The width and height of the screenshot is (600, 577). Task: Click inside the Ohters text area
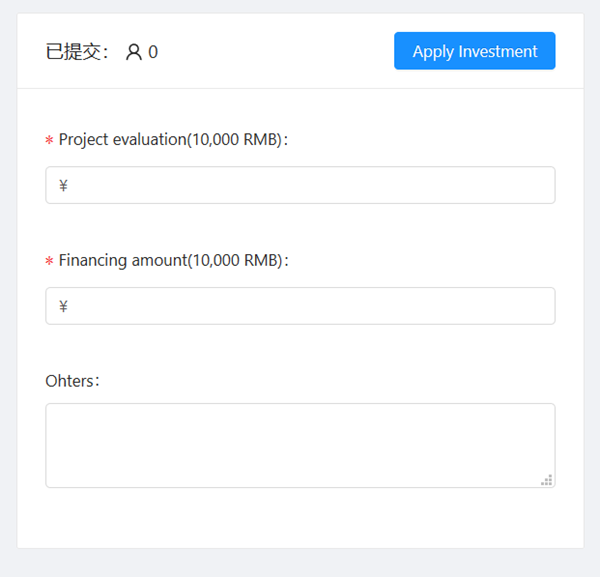click(300, 445)
